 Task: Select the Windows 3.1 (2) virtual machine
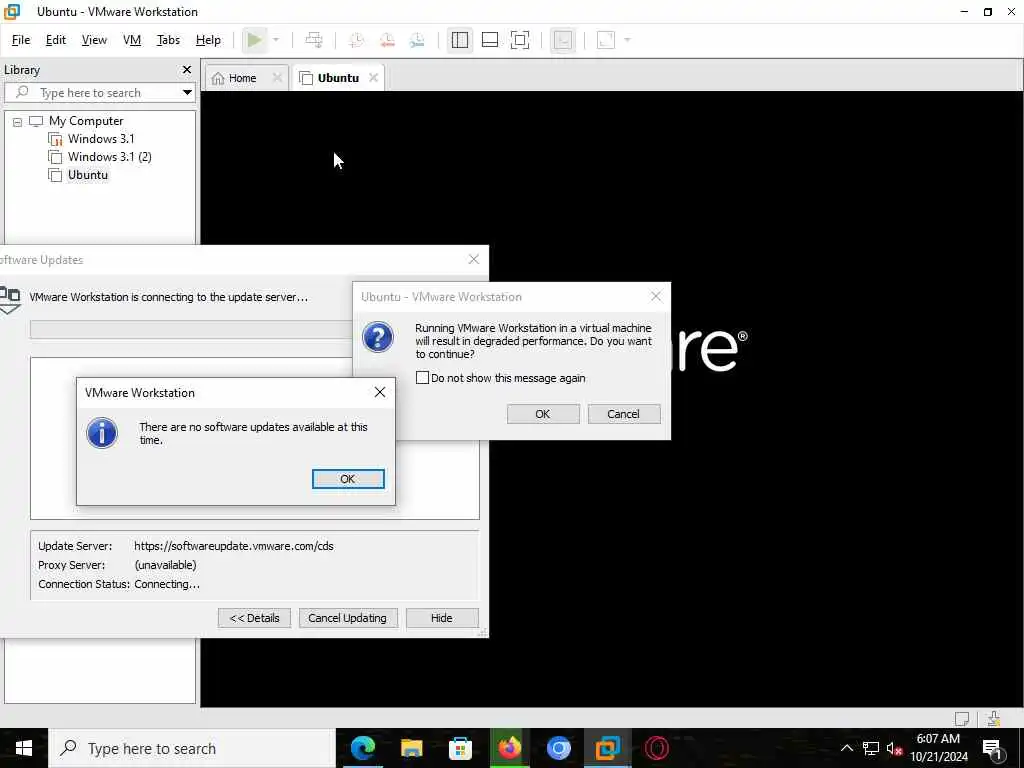pyautogui.click(x=109, y=157)
